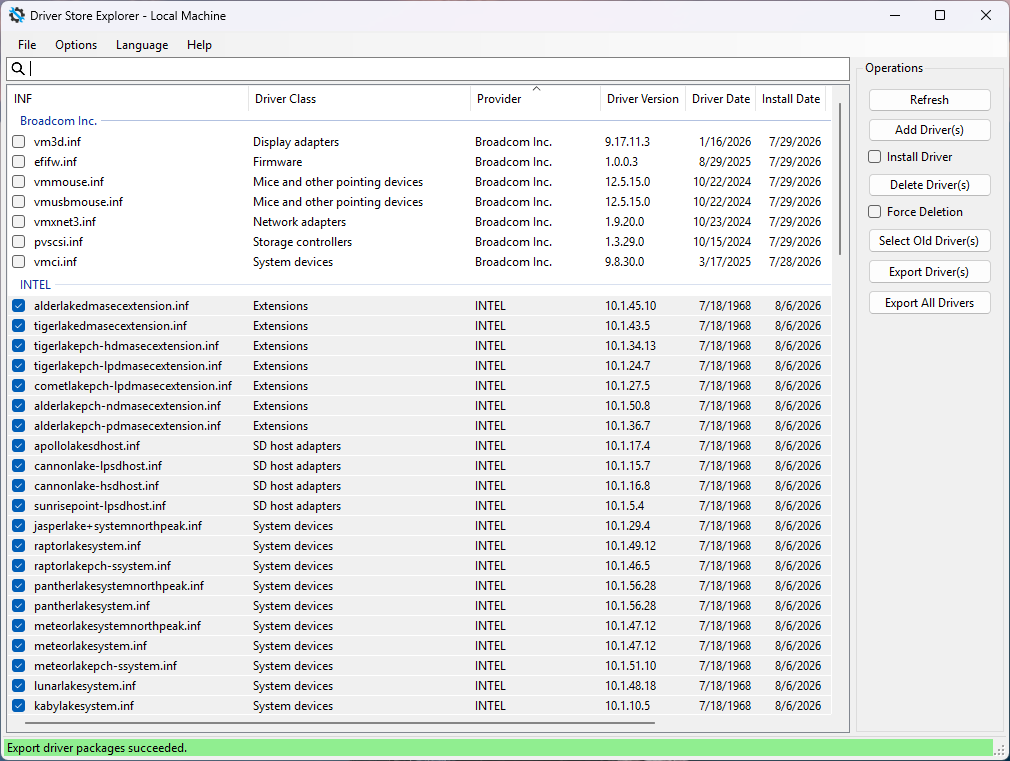
Task: Check the vmmouse.inf checkbox
Action: click(x=19, y=182)
